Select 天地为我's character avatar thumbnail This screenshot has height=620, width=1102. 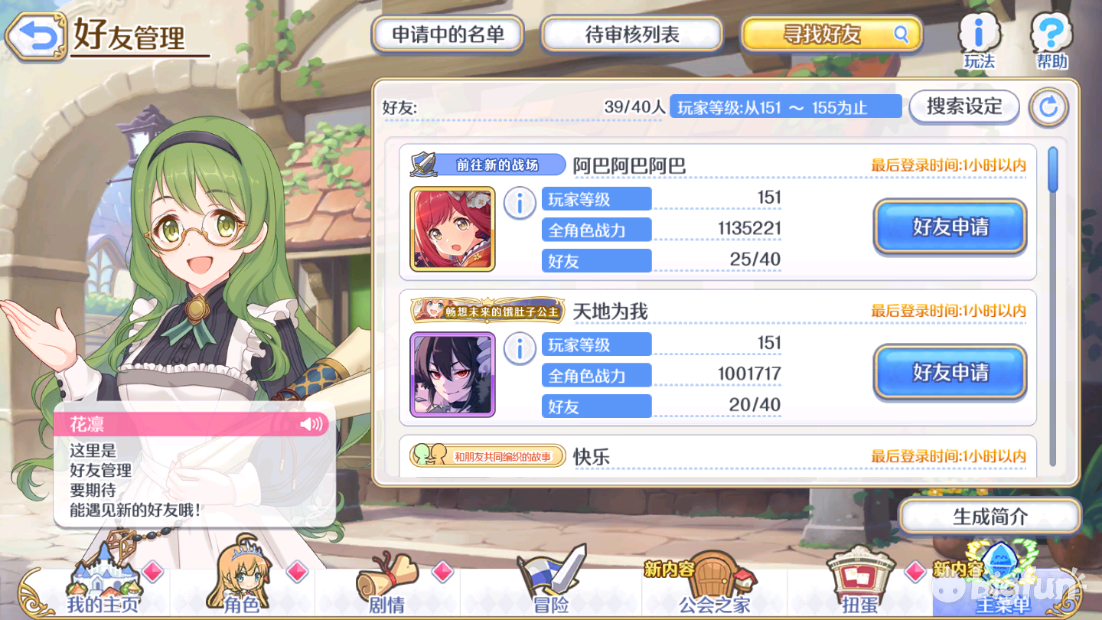453,375
